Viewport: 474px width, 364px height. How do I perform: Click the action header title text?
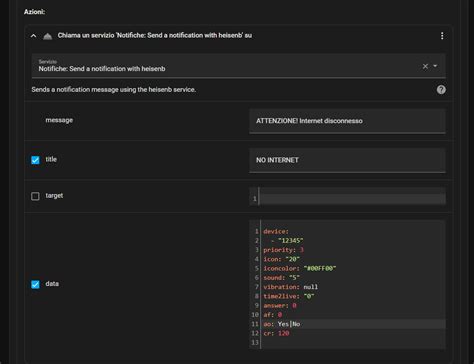(155, 35)
